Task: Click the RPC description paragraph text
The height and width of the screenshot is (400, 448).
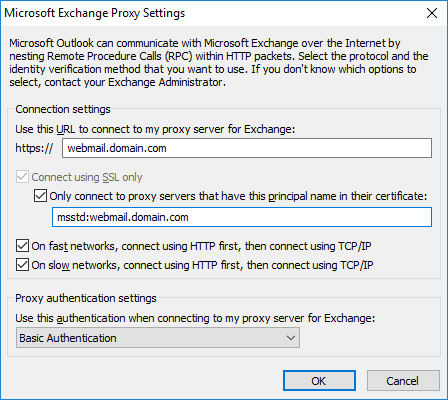Action: tap(219, 62)
